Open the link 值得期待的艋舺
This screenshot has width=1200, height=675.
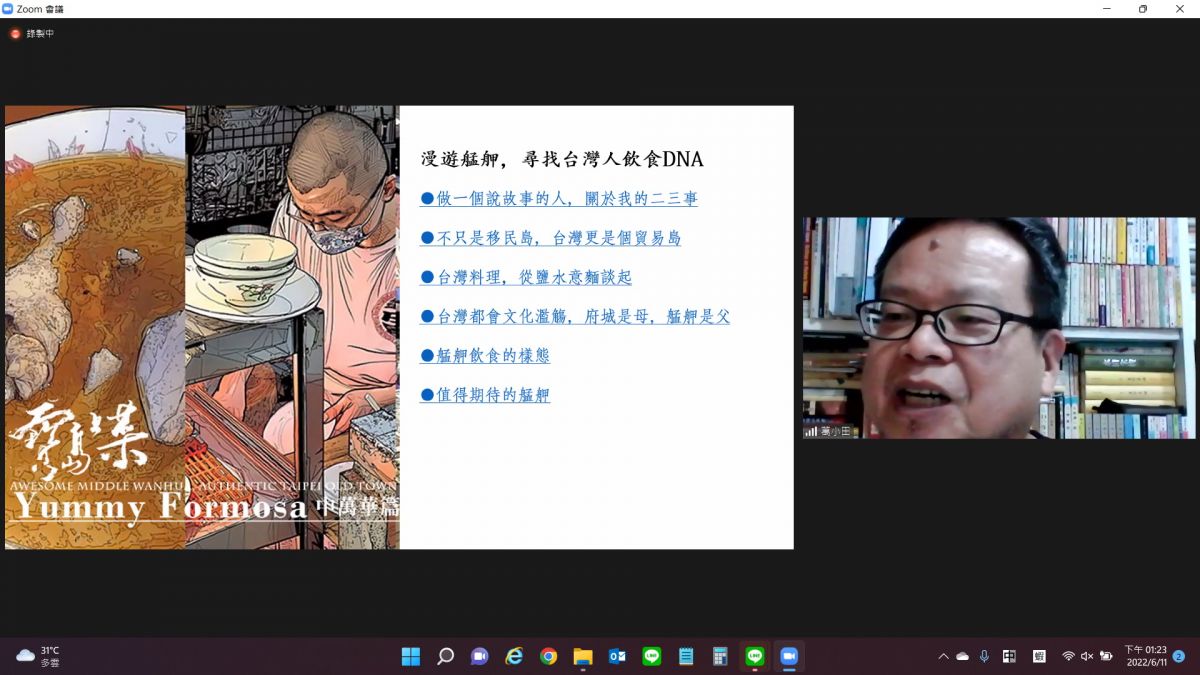click(x=485, y=395)
